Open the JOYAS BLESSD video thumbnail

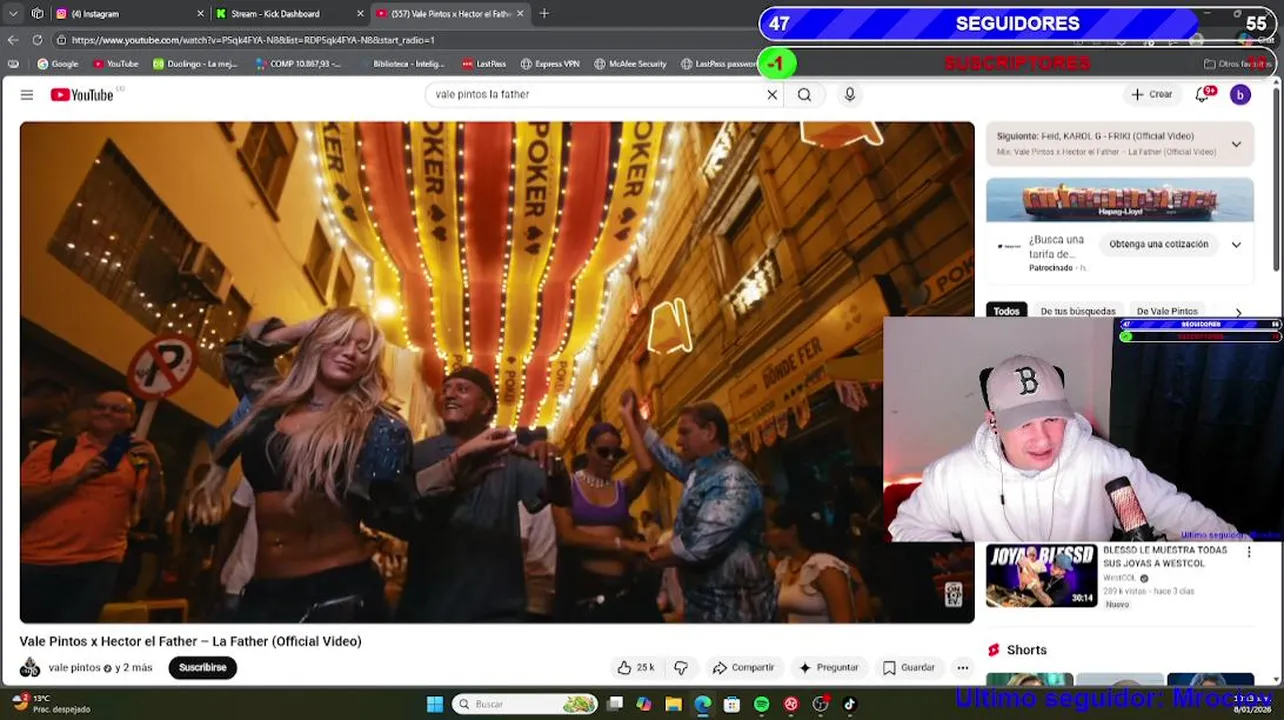pyautogui.click(x=1041, y=576)
